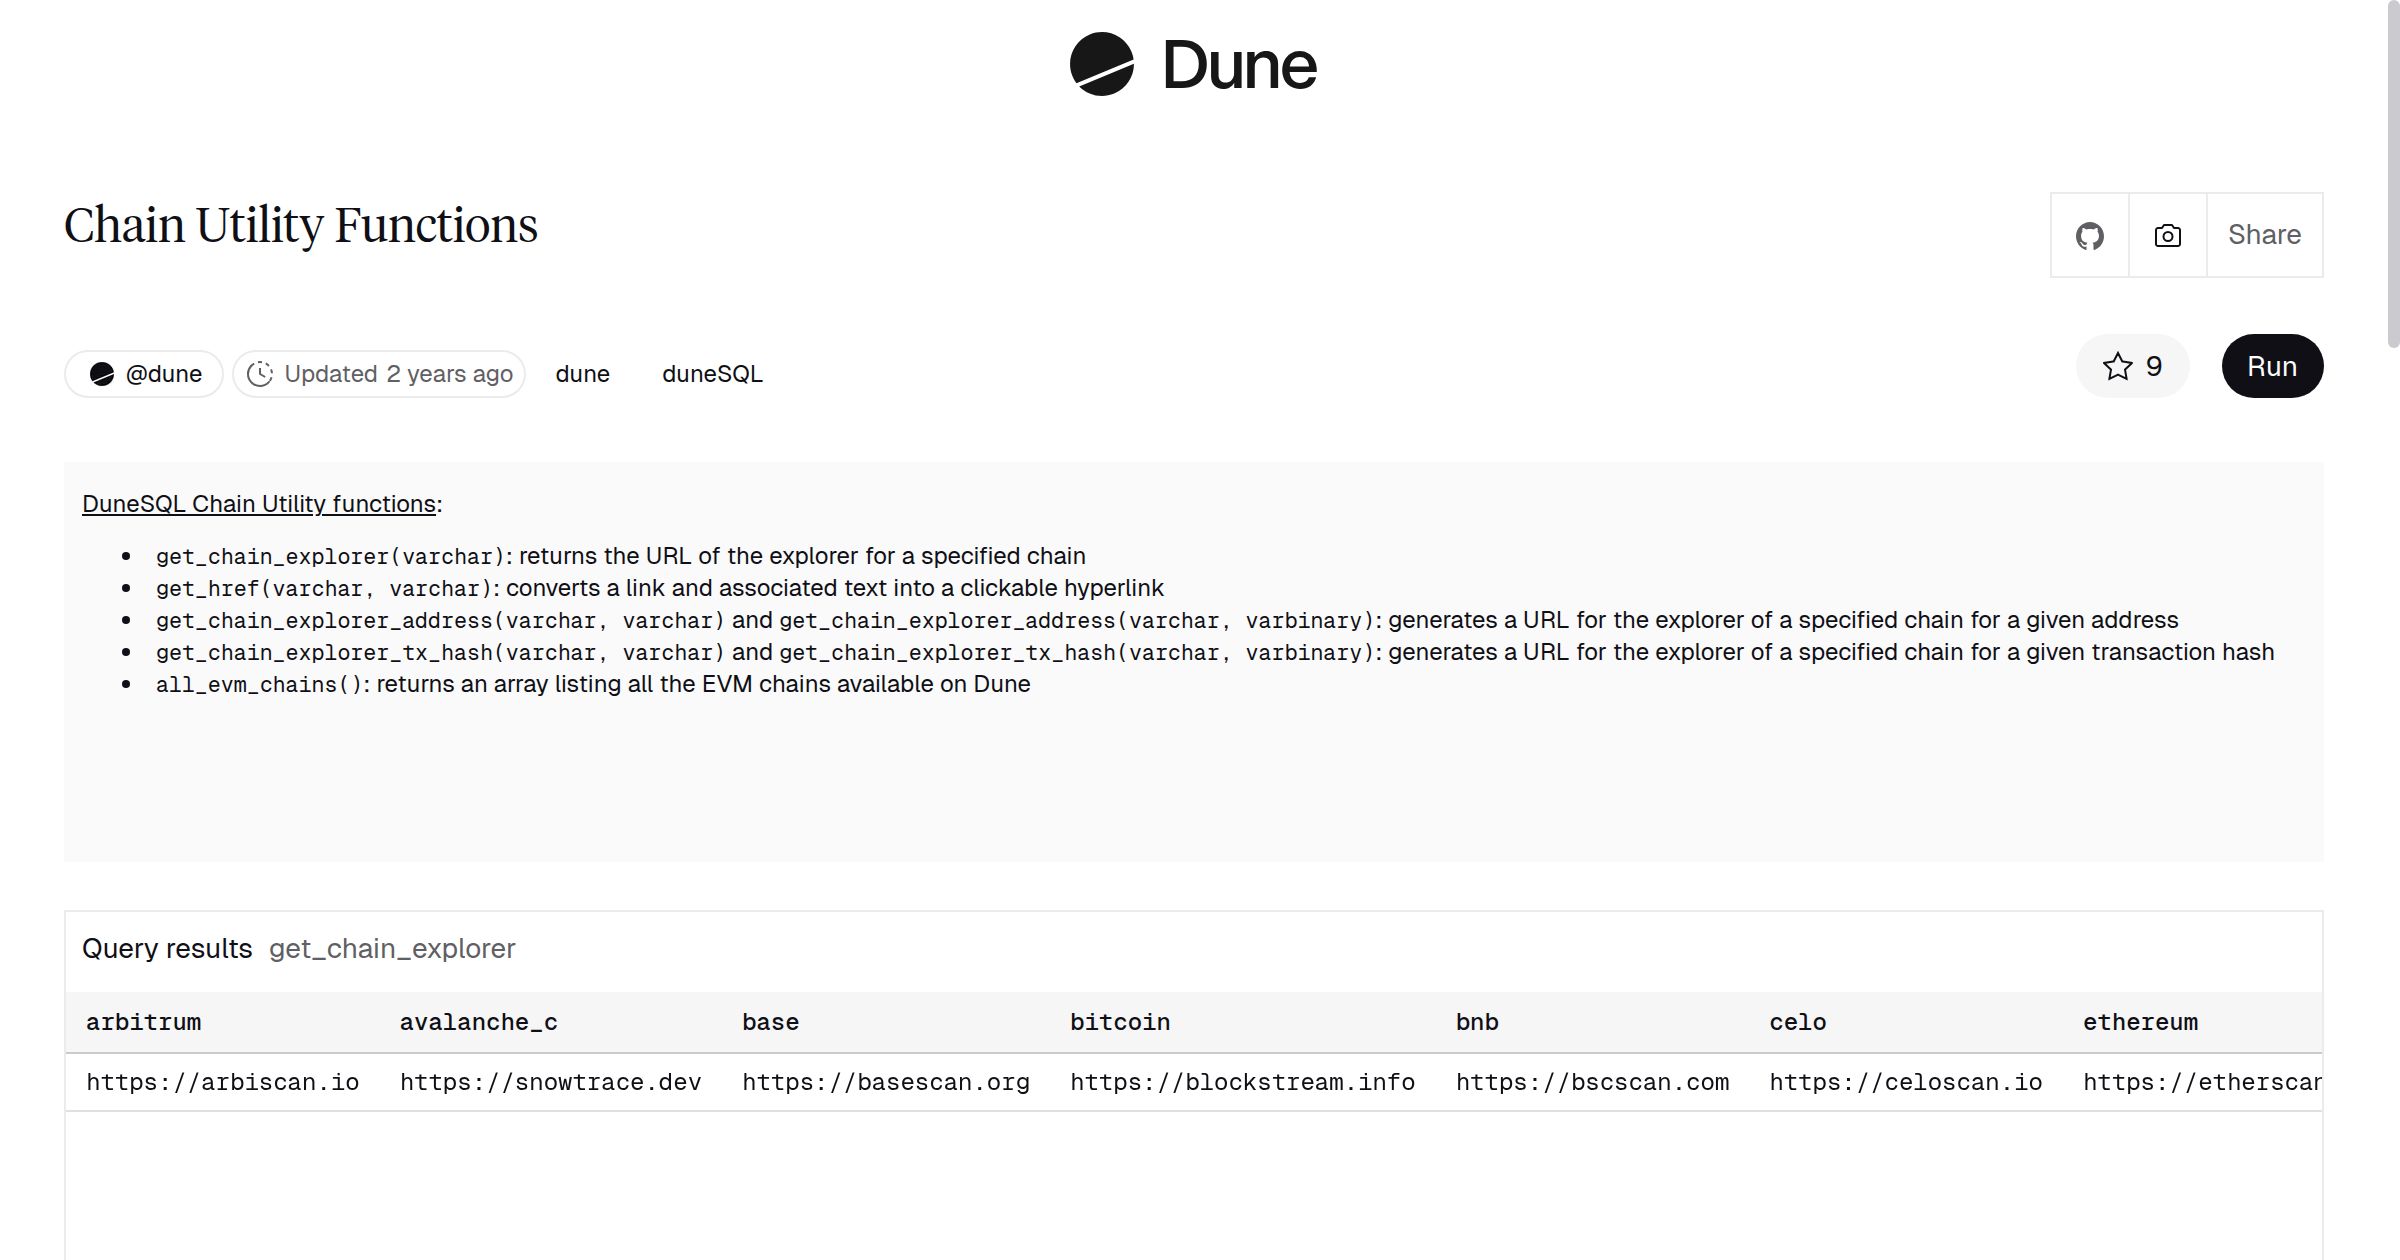Click the https://snowtrace.dev cell
Screen dimensions: 2400x1260
pyautogui.click(x=550, y=1082)
